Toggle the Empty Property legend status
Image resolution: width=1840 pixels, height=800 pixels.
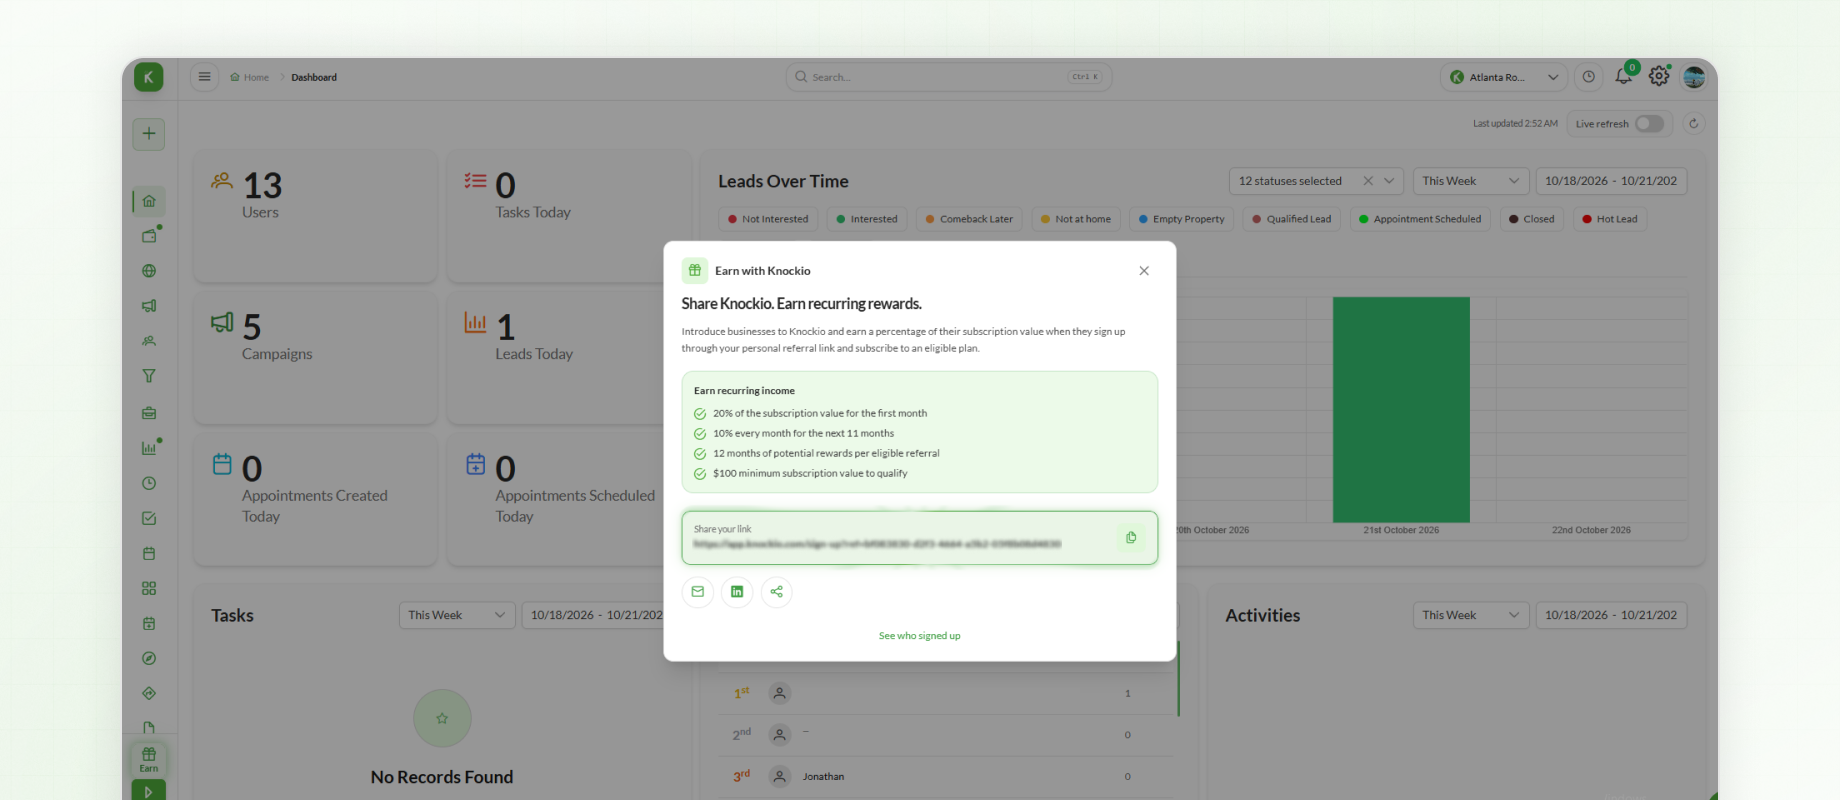click(x=1181, y=219)
